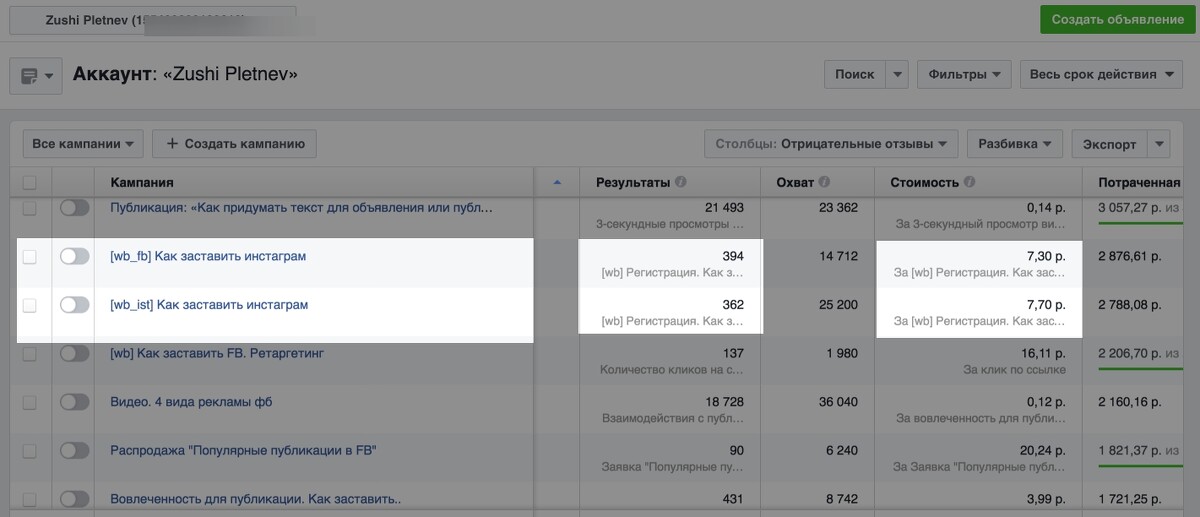Click sort arrow in campaign column header
The image size is (1200, 517).
coord(557,182)
